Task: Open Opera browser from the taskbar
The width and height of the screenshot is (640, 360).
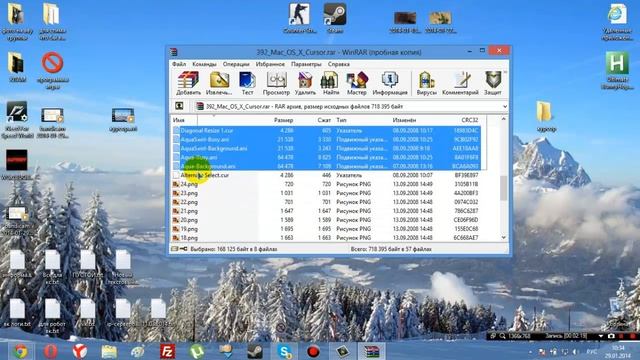Action: pyautogui.click(x=51, y=351)
